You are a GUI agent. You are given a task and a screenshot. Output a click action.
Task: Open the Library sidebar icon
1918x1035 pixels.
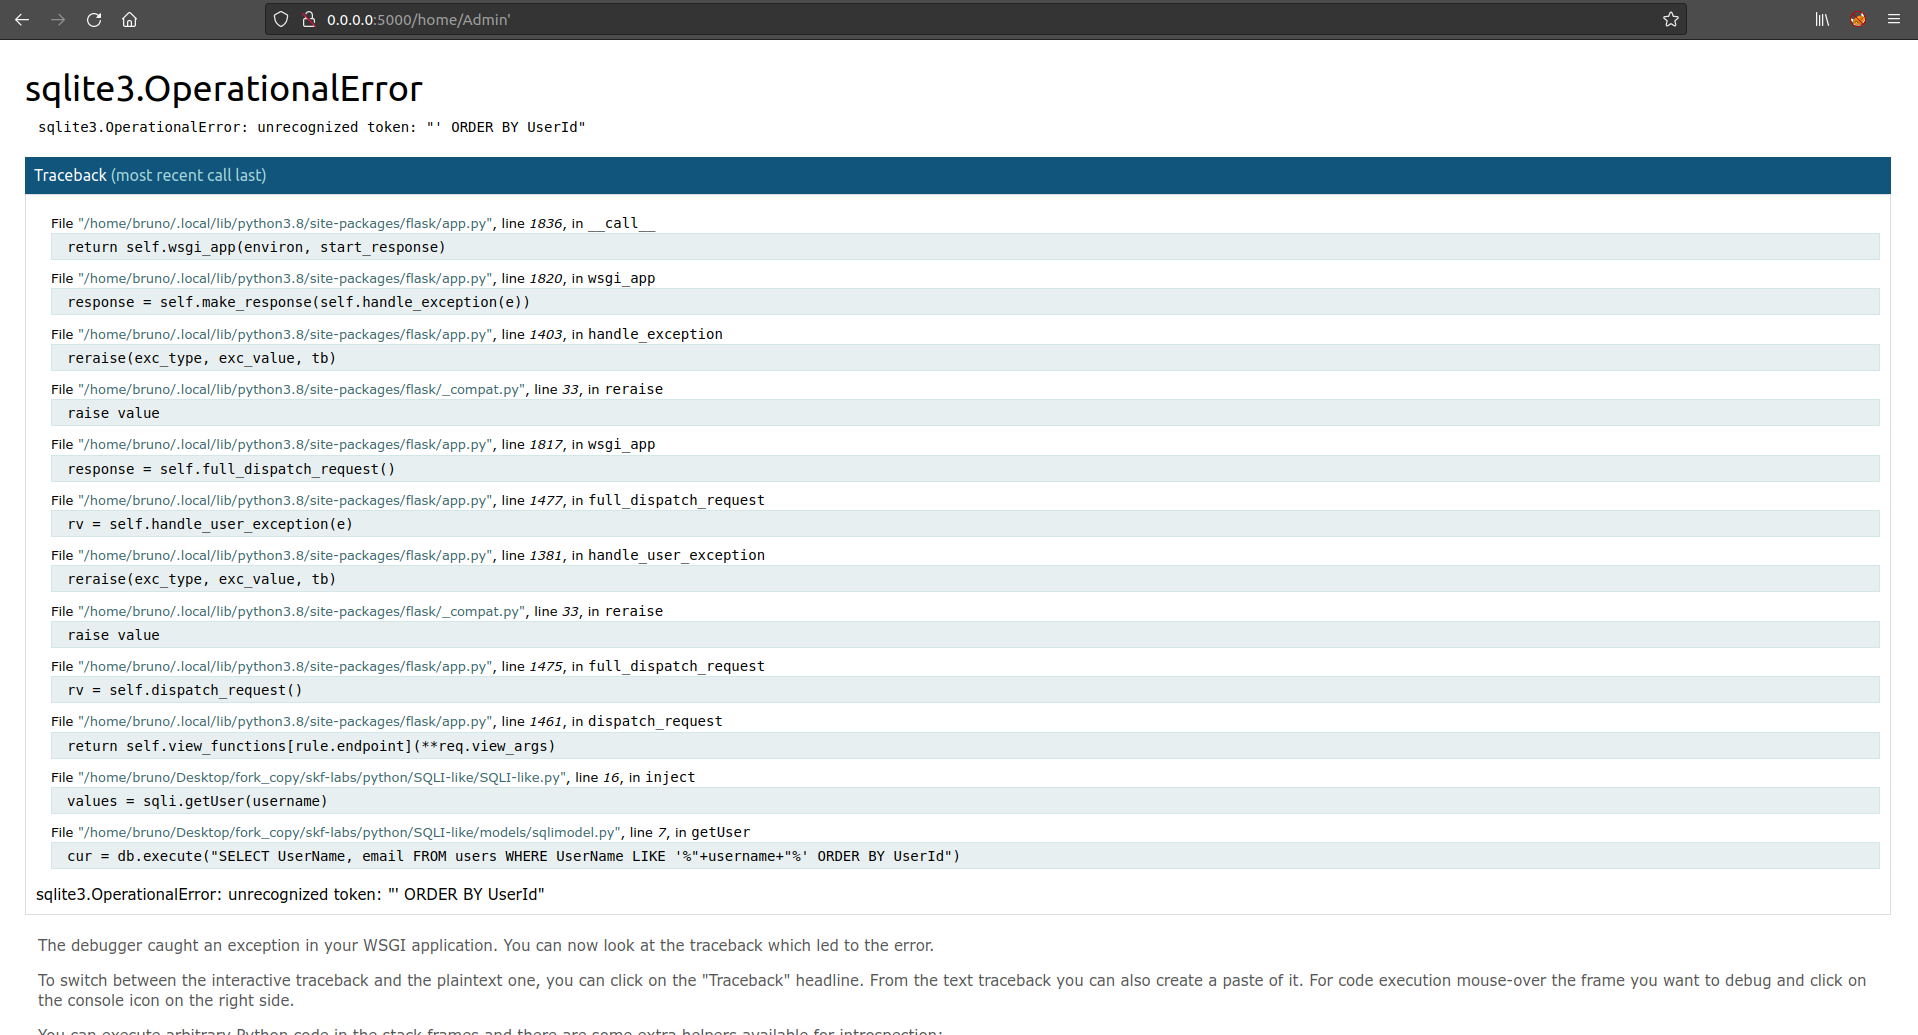1822,19
